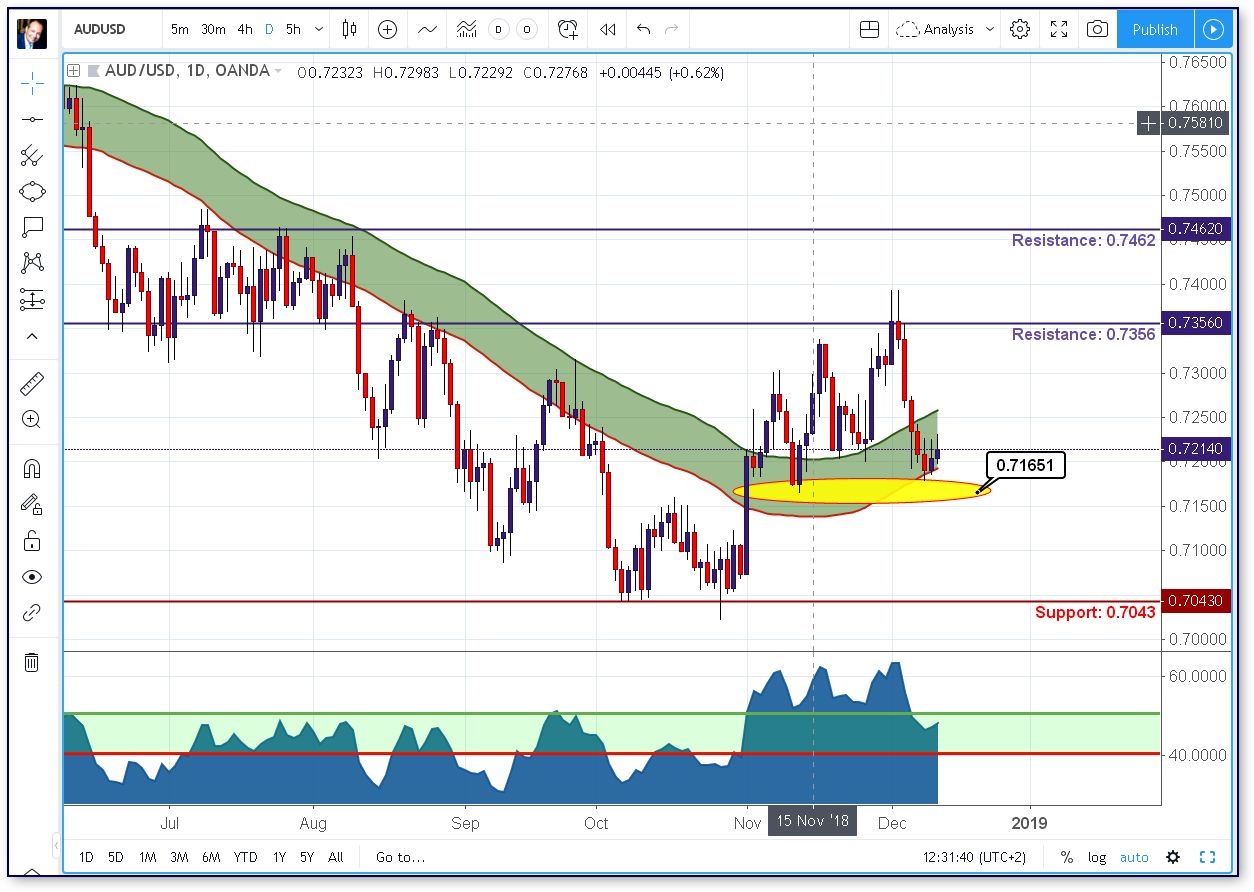Select the All date range
This screenshot has width=1254, height=892.
[x=336, y=857]
